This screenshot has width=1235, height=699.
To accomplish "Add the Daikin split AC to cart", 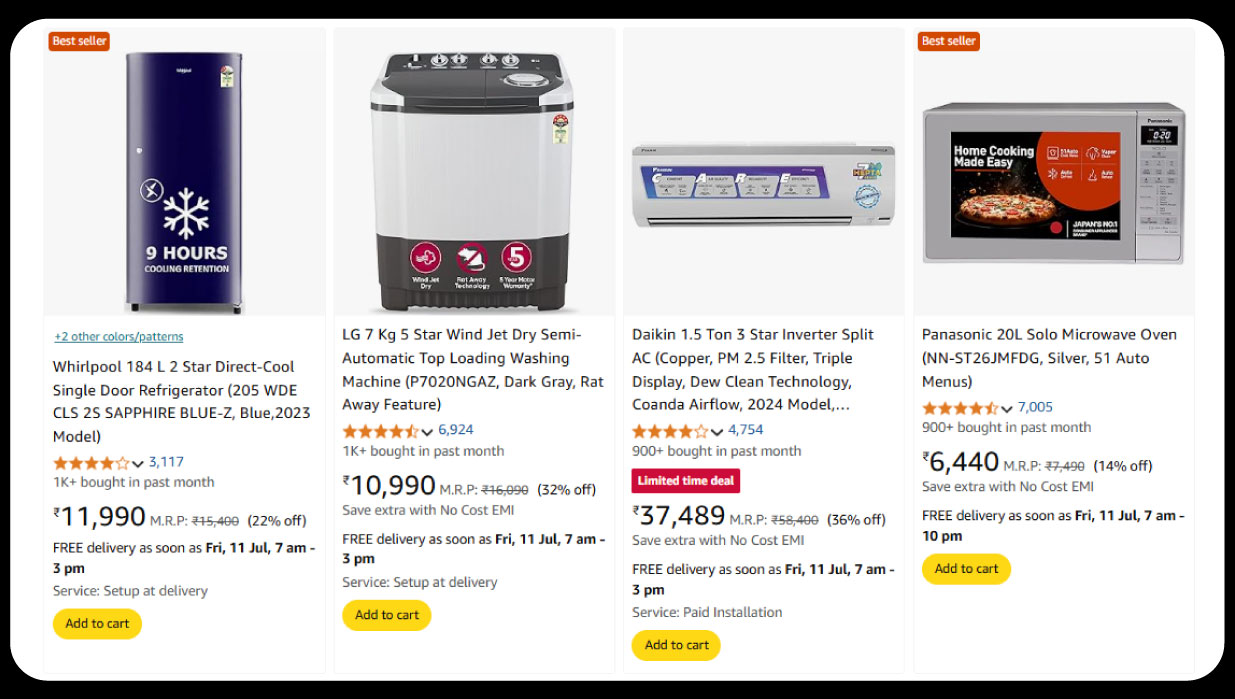I will click(x=677, y=645).
